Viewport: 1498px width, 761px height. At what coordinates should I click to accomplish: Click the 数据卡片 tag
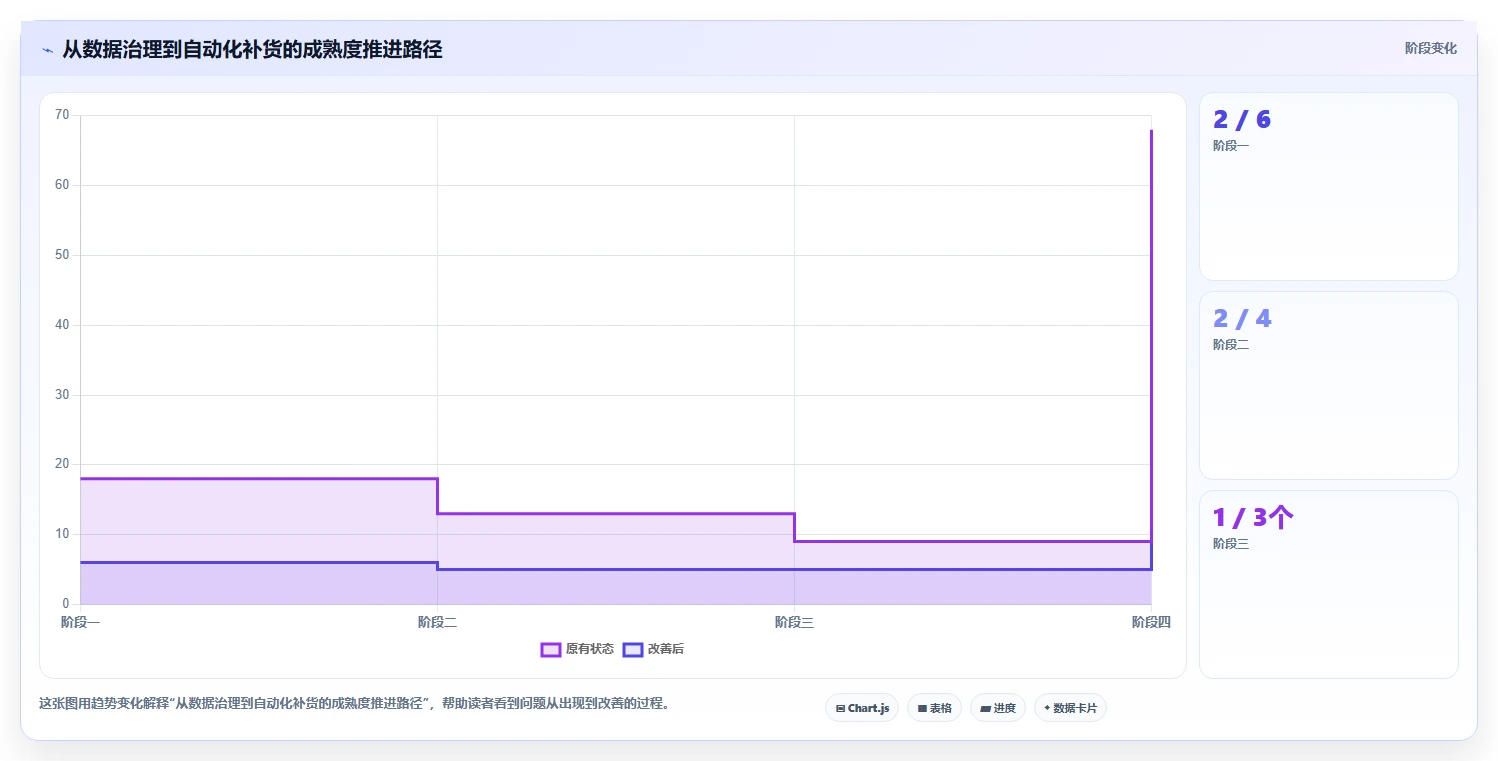pyautogui.click(x=1070, y=708)
